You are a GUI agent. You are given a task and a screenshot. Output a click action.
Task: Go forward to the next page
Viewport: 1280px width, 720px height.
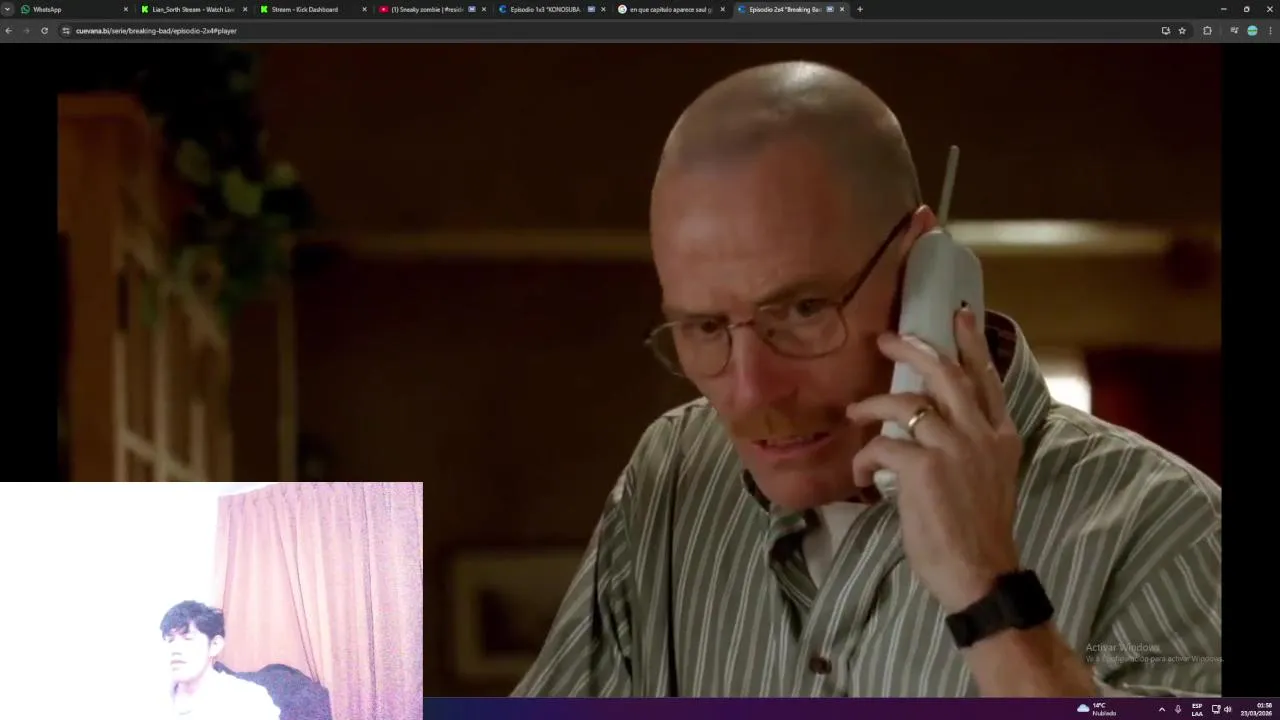click(26, 31)
